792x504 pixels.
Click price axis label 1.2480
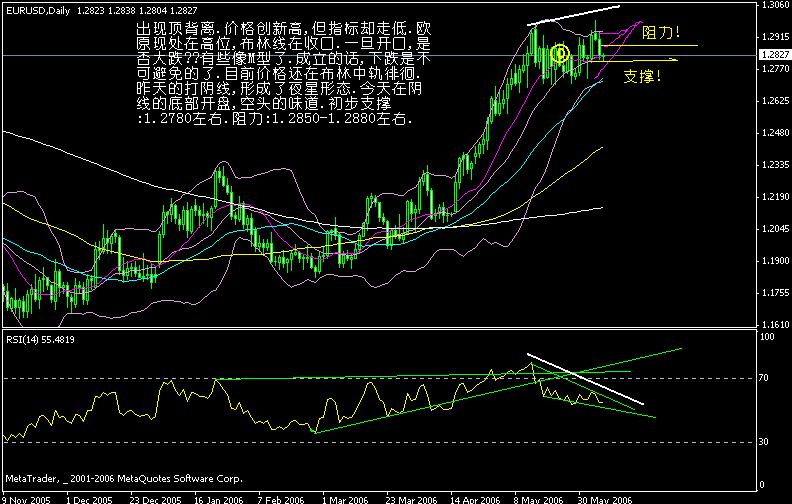775,133
